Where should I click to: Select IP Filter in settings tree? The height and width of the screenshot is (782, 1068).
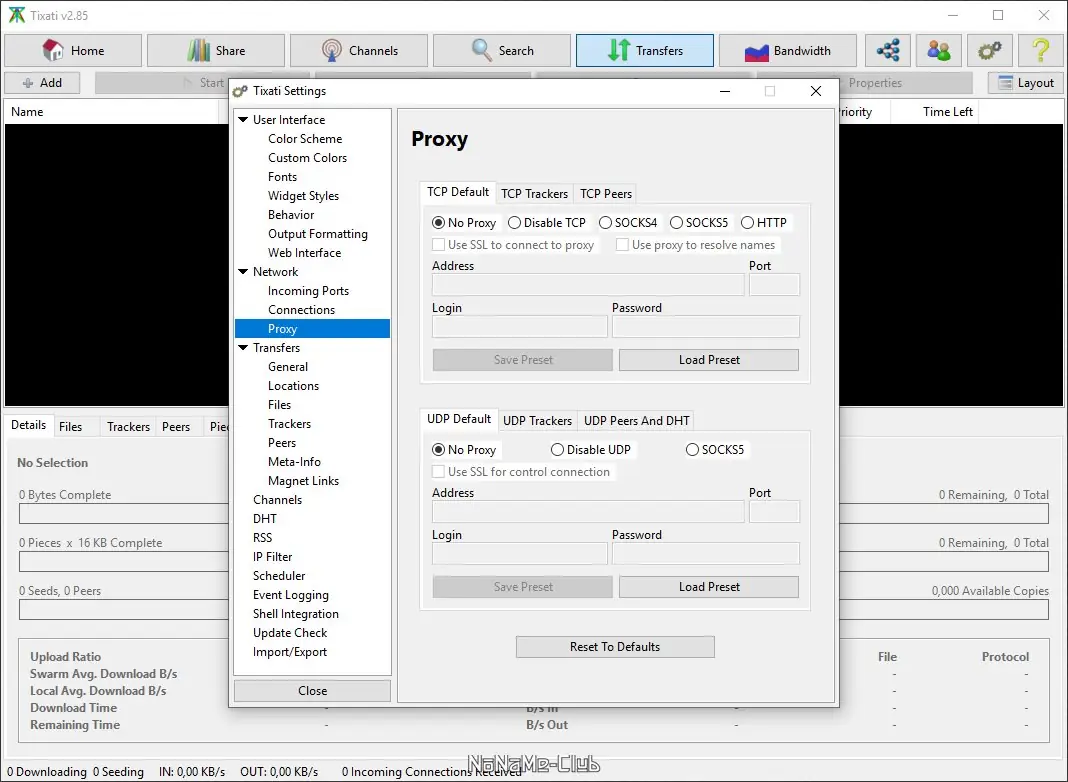click(272, 557)
